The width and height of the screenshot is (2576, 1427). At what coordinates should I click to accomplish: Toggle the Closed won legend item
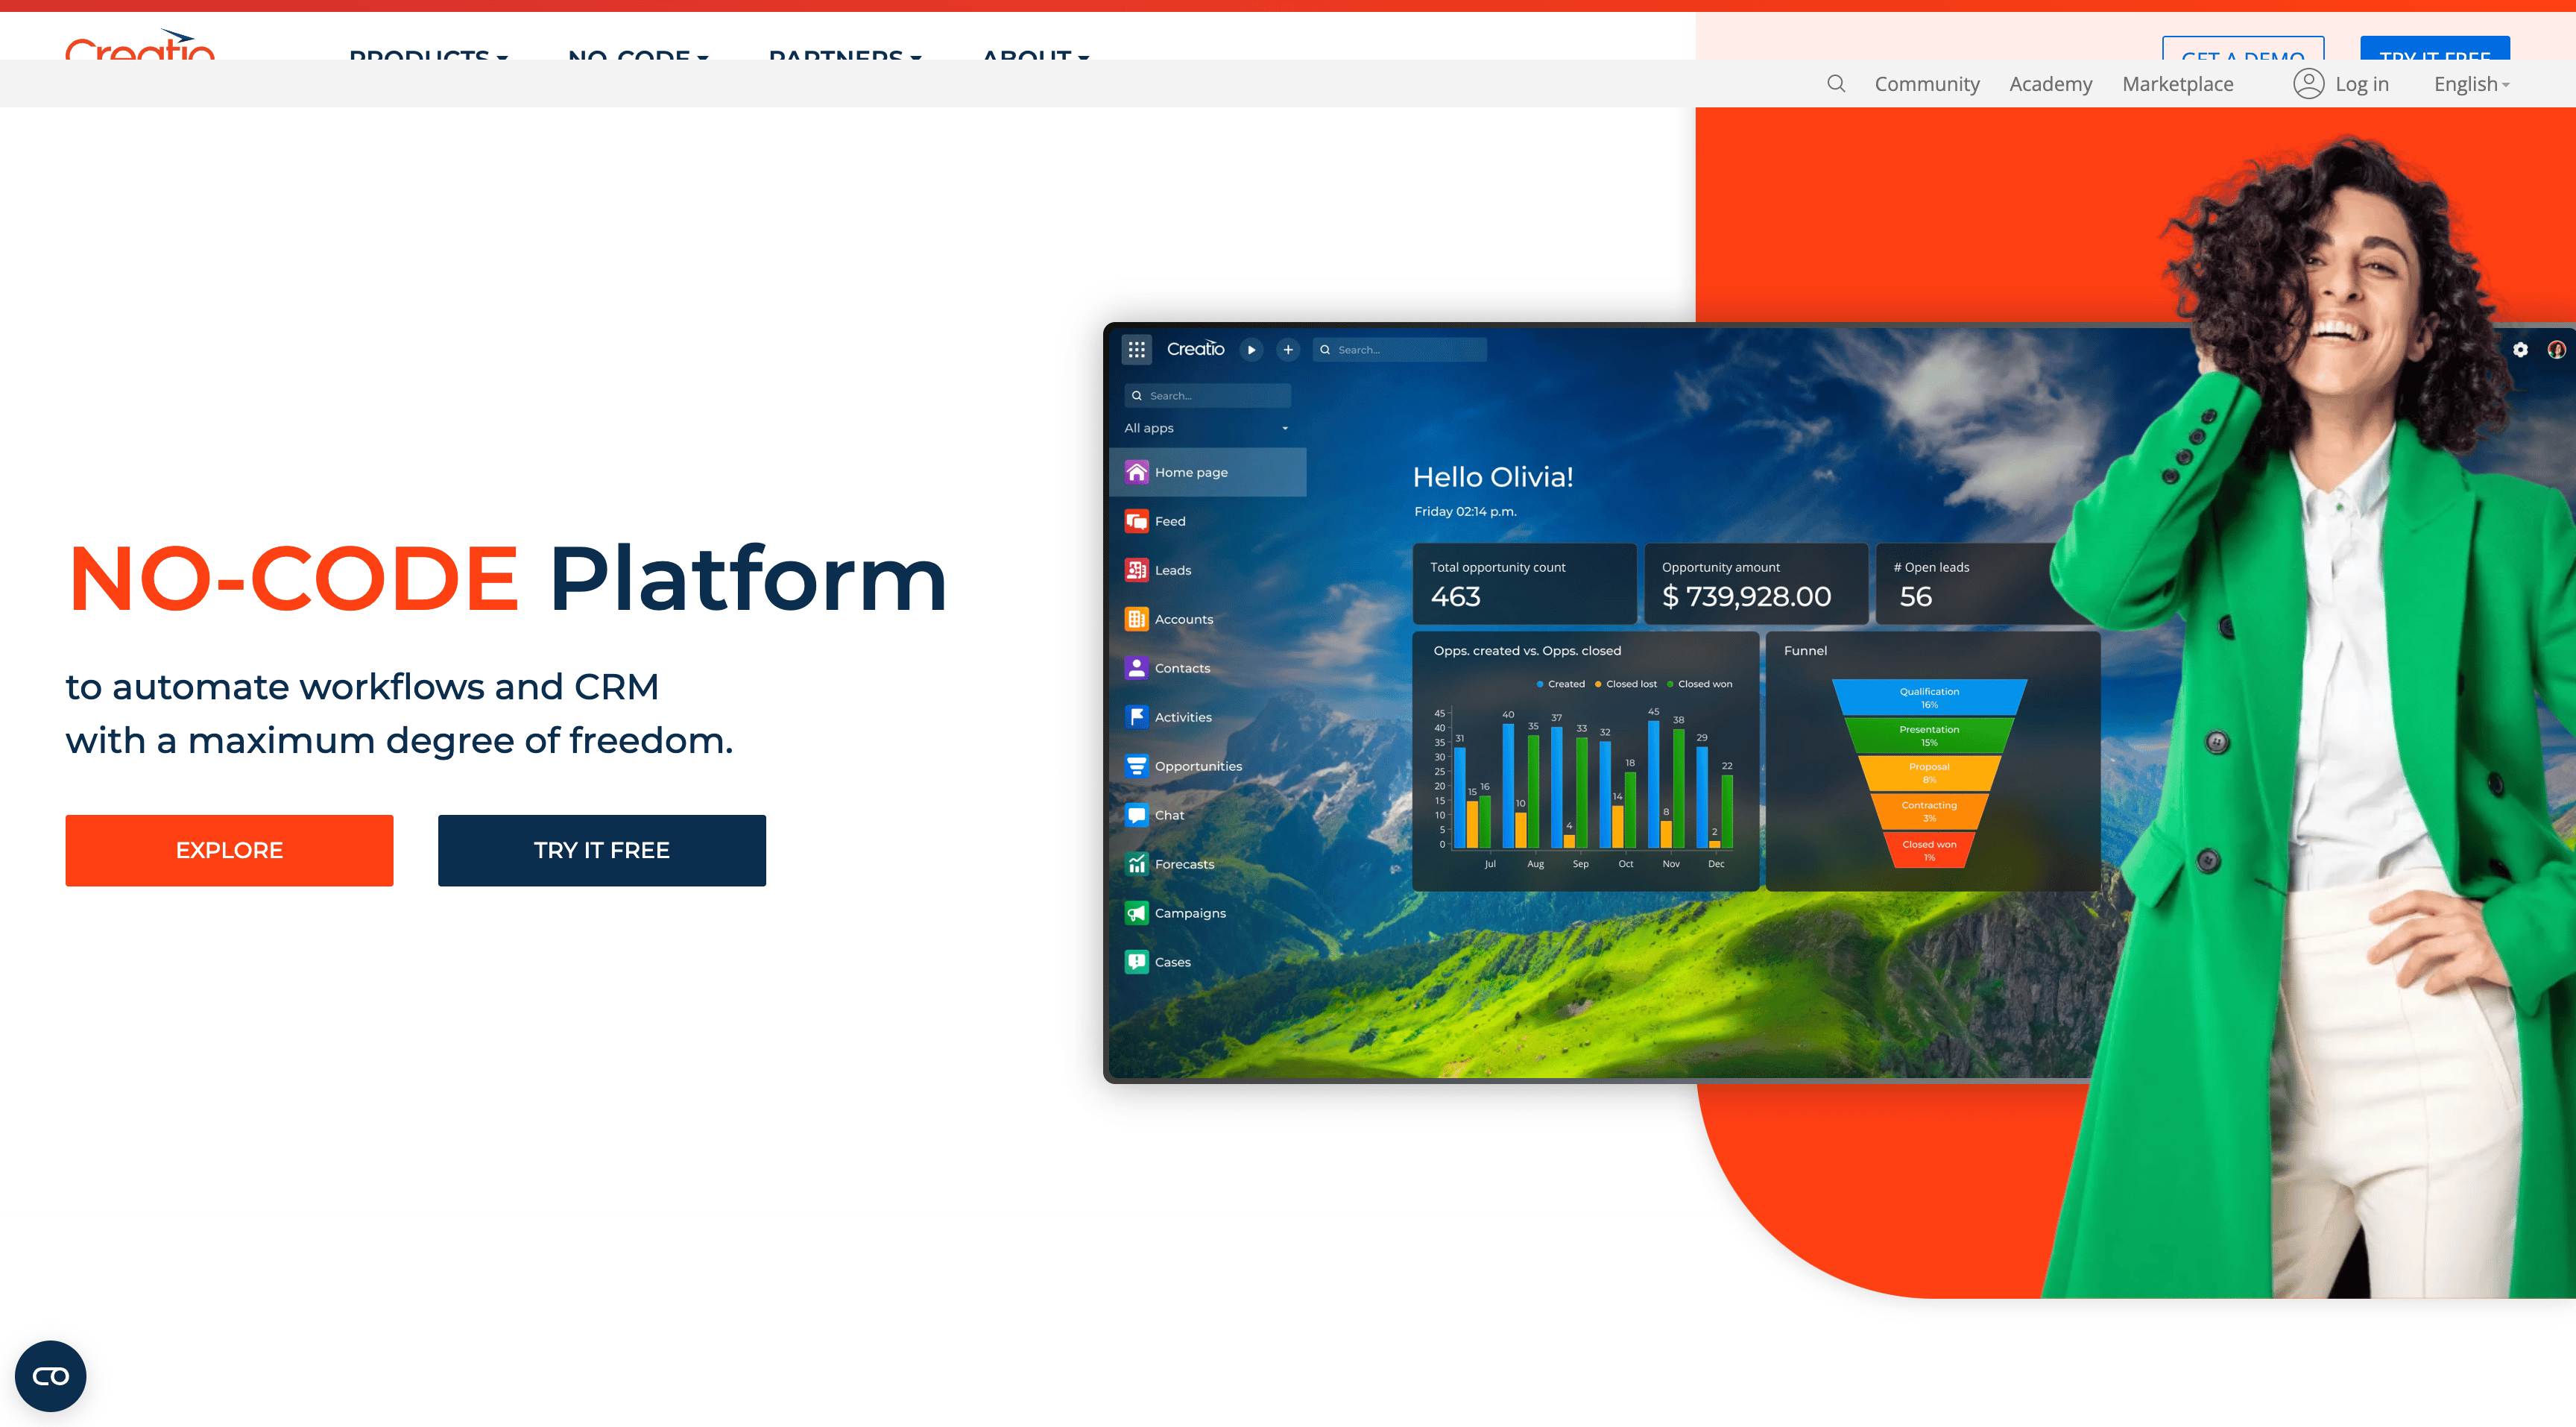coord(1699,684)
